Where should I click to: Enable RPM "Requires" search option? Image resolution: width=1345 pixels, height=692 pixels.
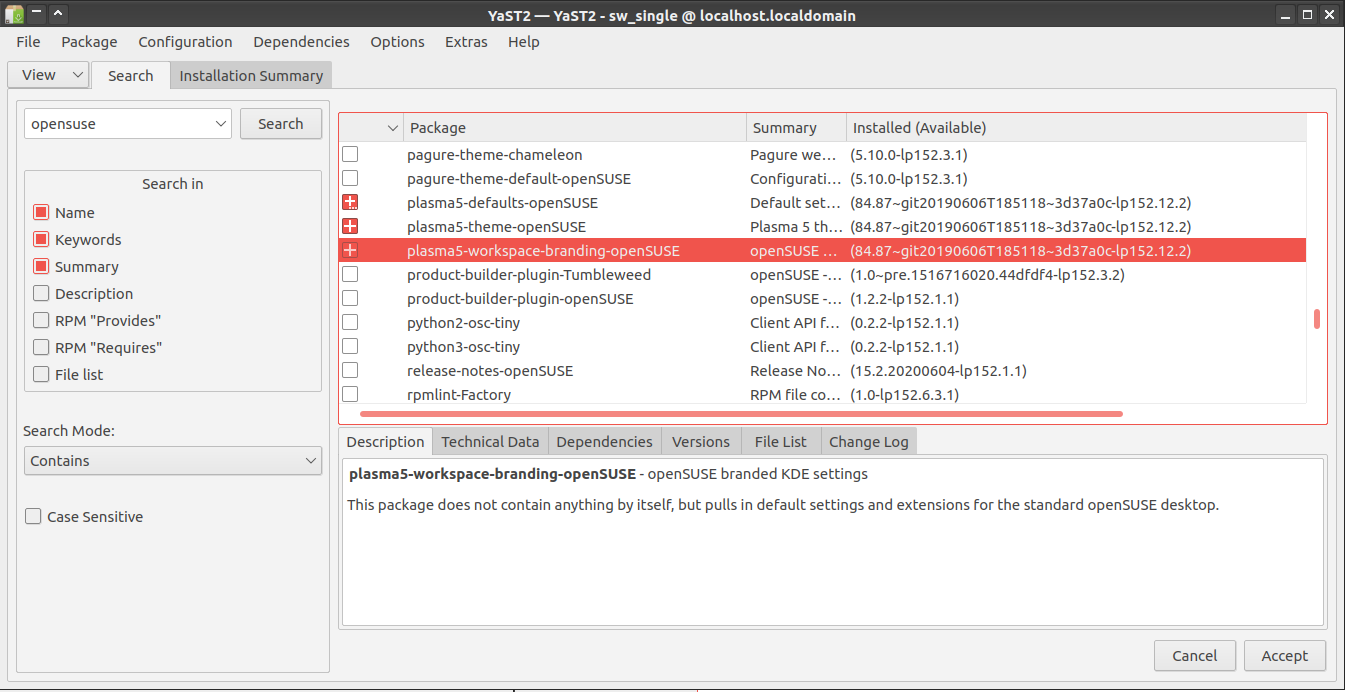click(x=41, y=348)
